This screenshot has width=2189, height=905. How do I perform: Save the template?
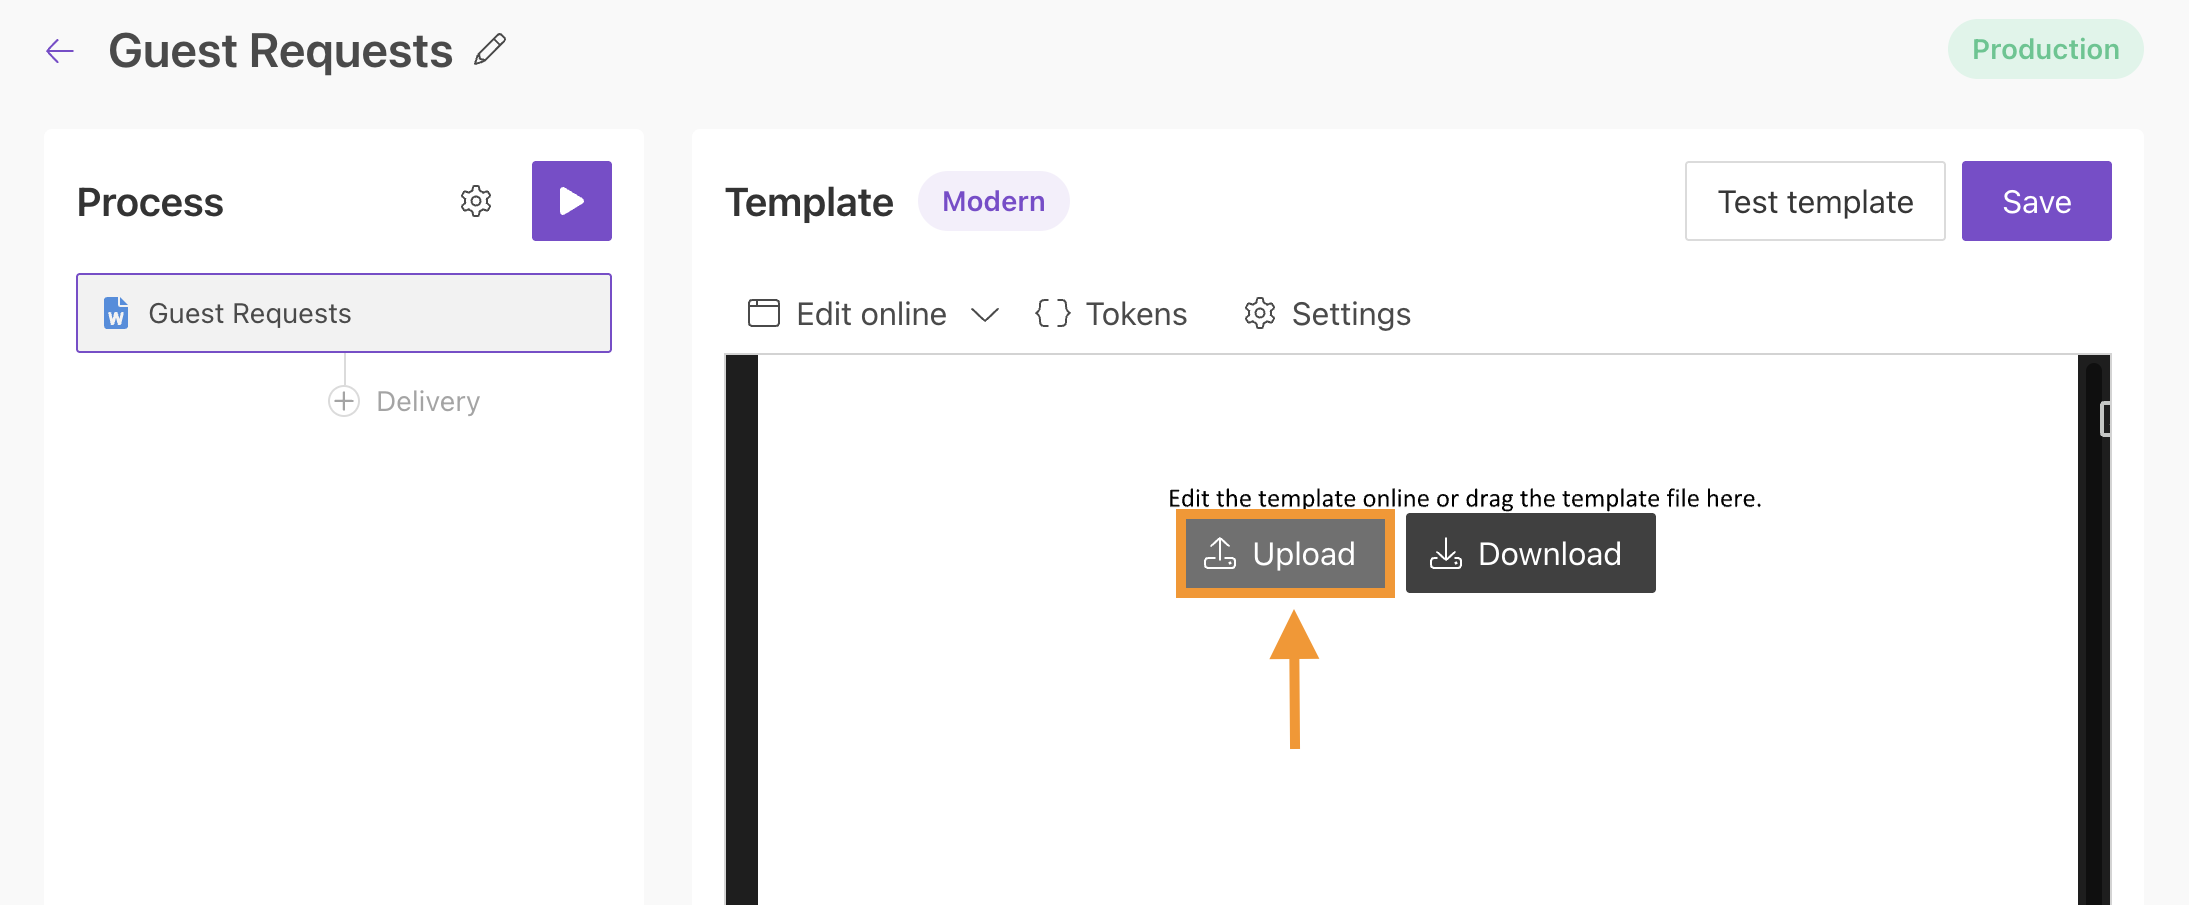tap(2036, 201)
